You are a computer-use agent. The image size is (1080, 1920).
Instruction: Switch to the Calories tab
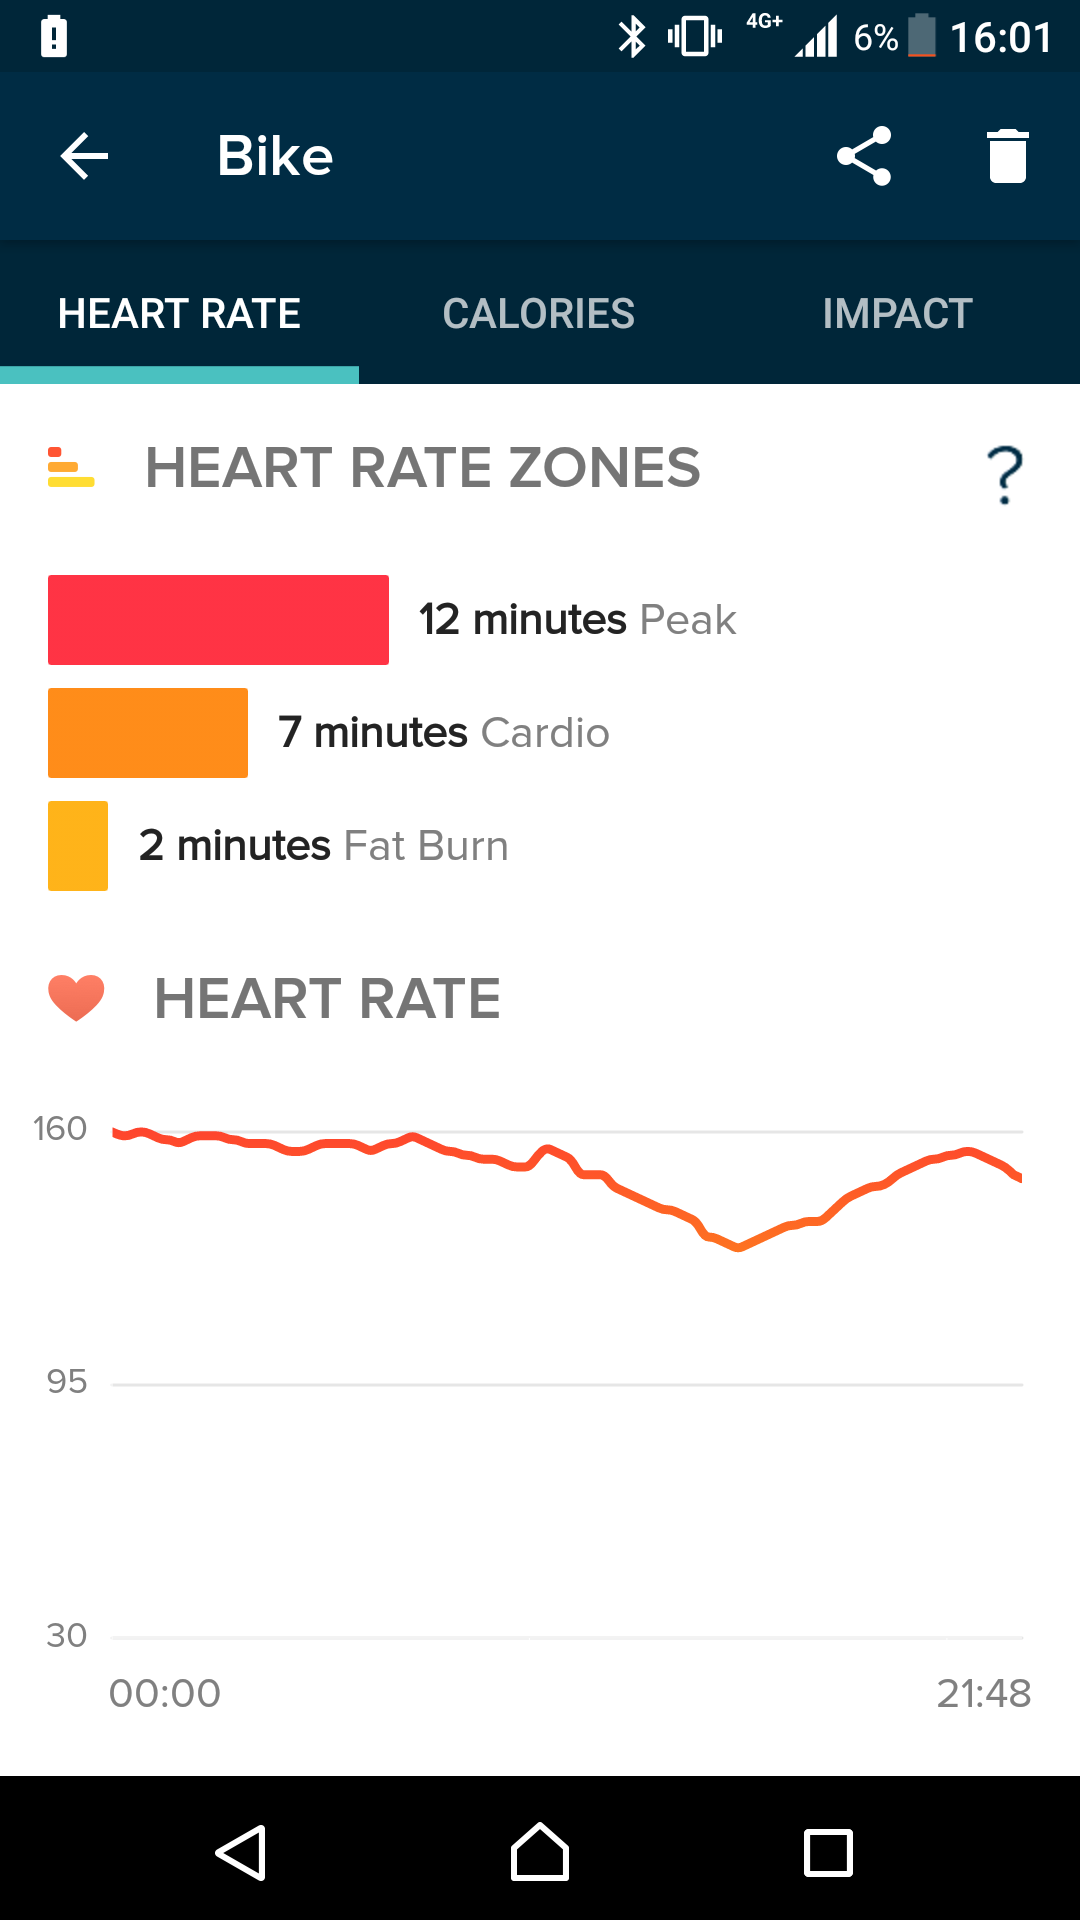point(538,314)
